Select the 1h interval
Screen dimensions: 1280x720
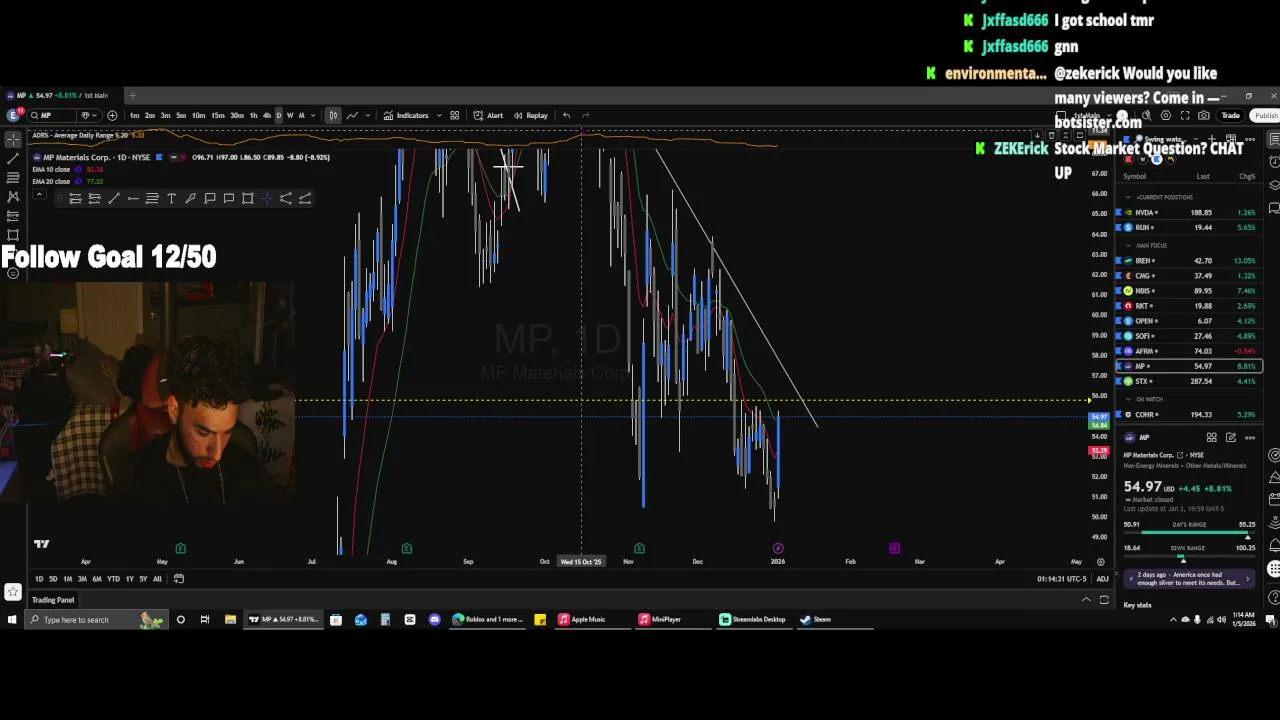click(253, 115)
